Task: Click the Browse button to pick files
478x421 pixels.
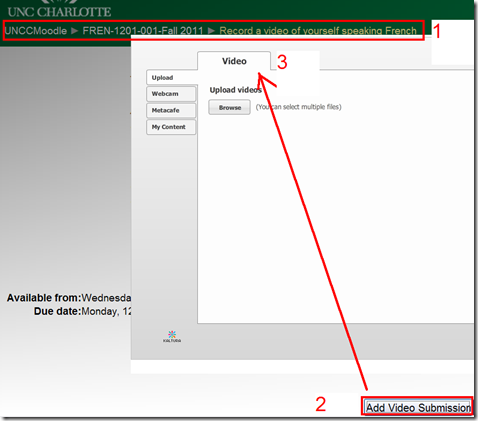Action: point(230,107)
